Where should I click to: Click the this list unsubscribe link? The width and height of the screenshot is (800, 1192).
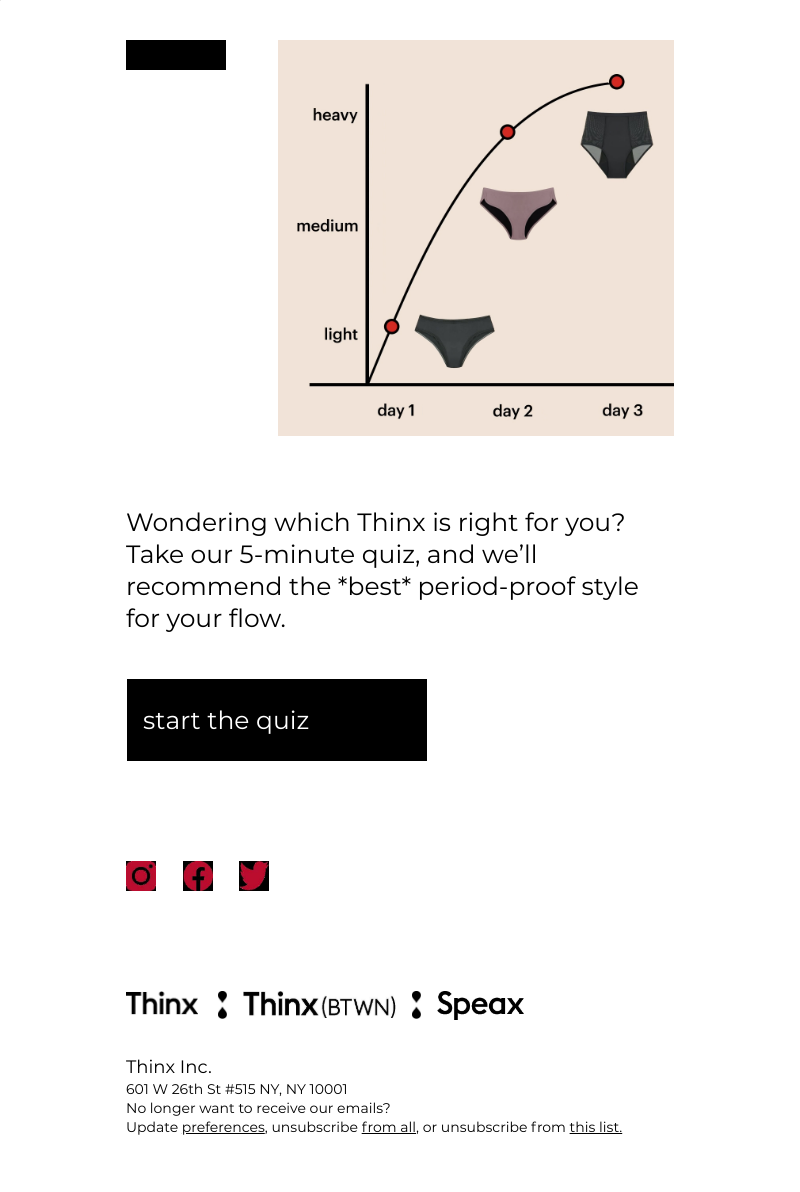[x=595, y=1127]
